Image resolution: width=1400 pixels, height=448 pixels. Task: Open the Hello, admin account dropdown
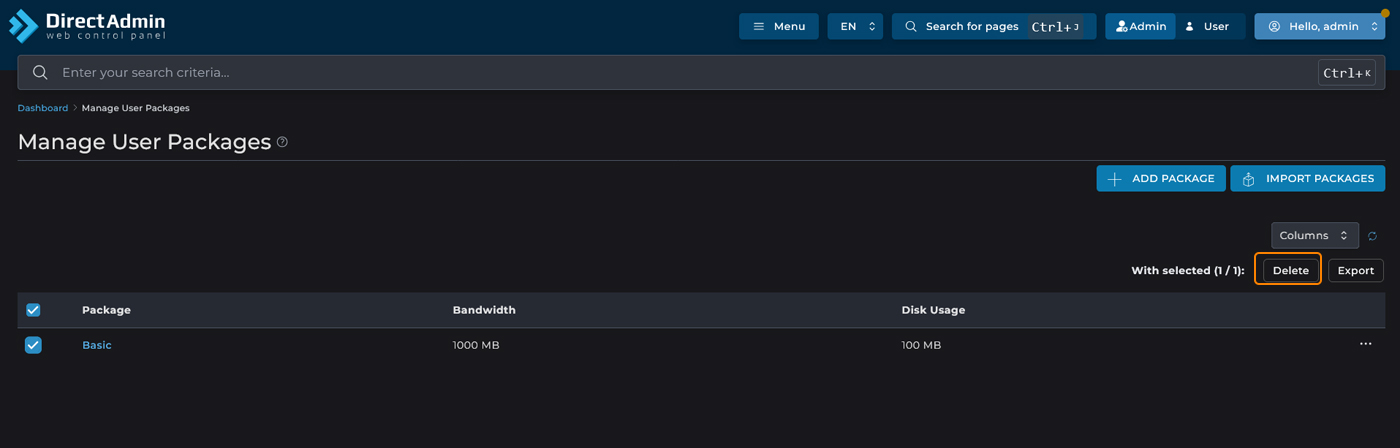(1319, 27)
